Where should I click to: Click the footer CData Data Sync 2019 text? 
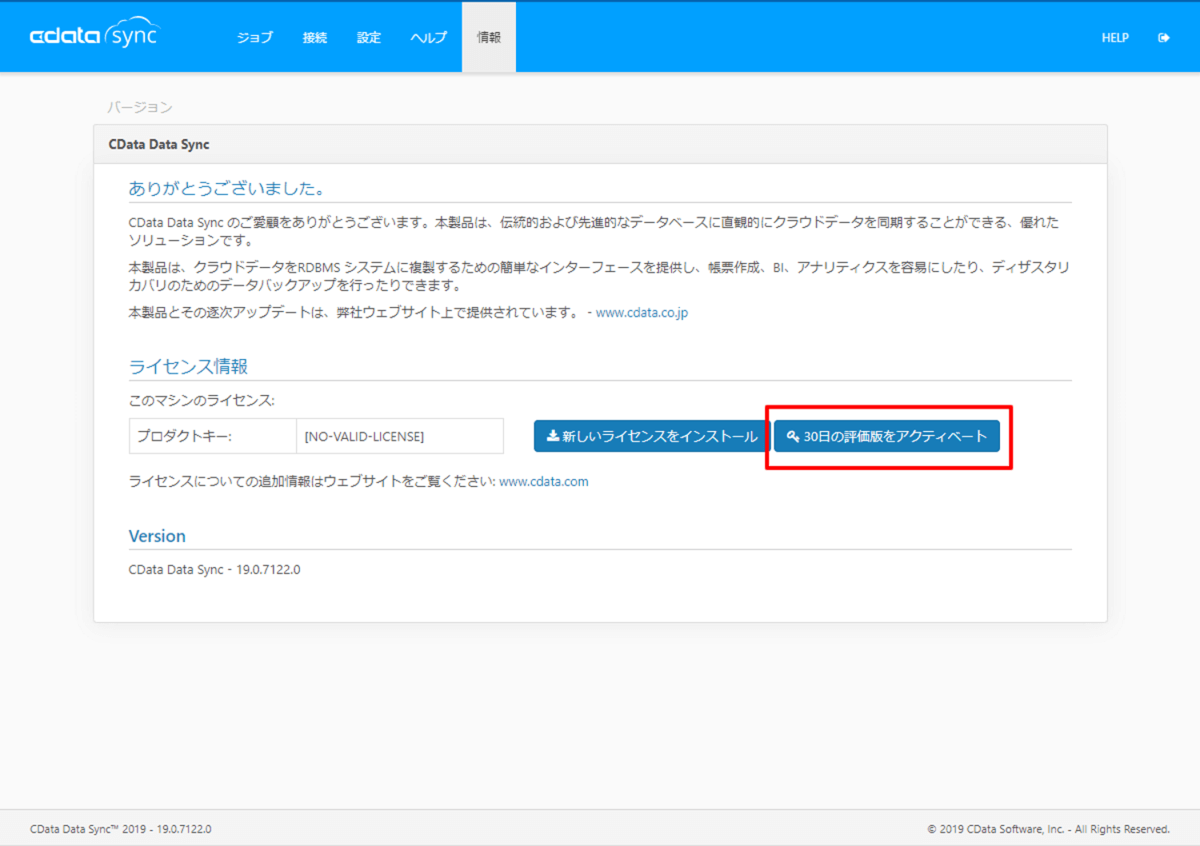pos(120,829)
